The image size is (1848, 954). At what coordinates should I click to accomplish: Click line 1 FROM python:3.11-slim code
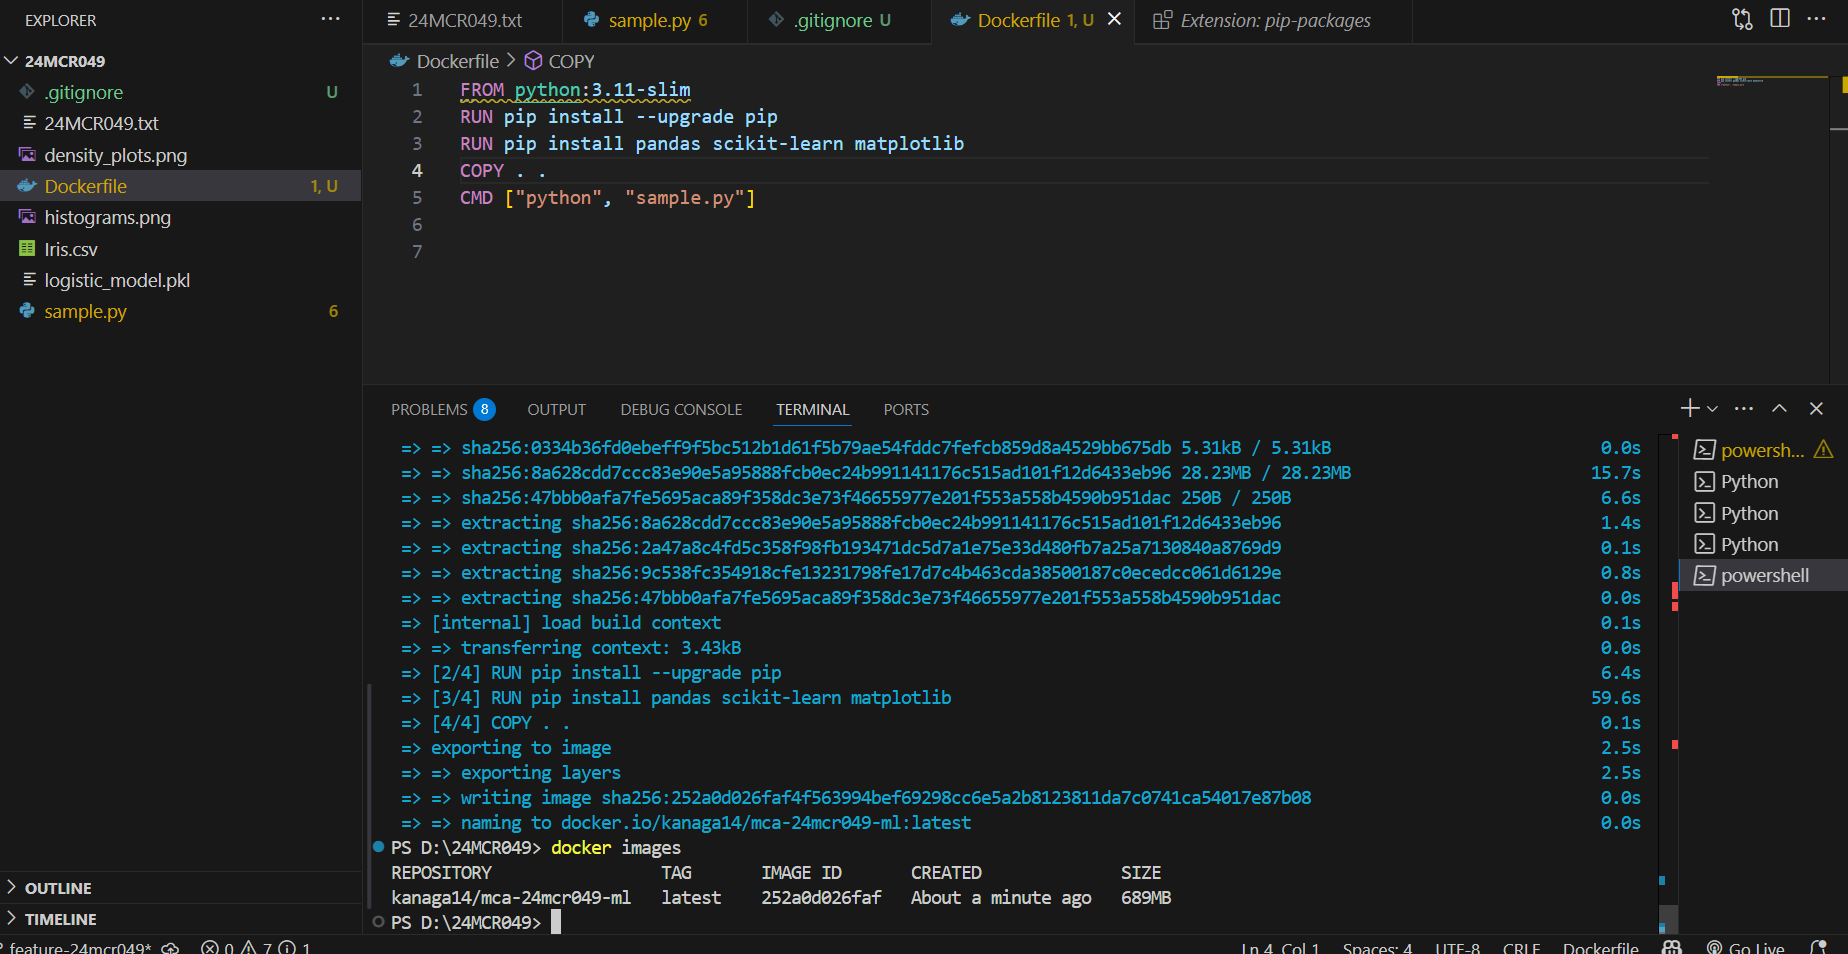point(575,90)
